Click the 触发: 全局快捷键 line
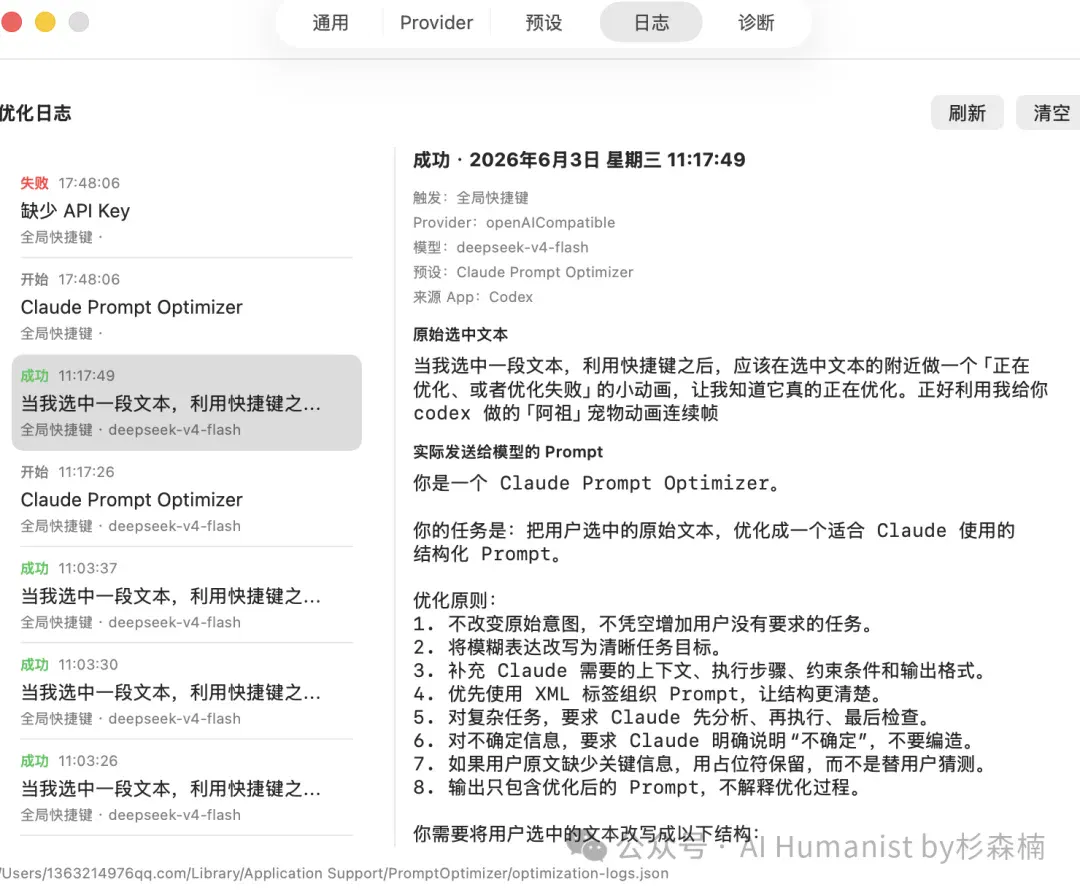The height and width of the screenshot is (890, 1080). [470, 198]
